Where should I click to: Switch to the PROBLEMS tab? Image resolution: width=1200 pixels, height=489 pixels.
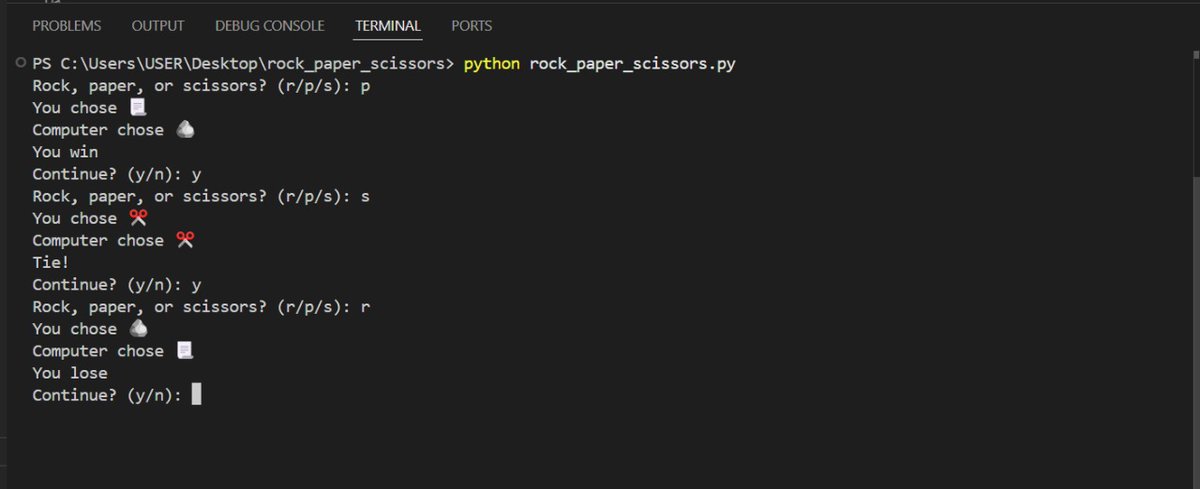[67, 26]
